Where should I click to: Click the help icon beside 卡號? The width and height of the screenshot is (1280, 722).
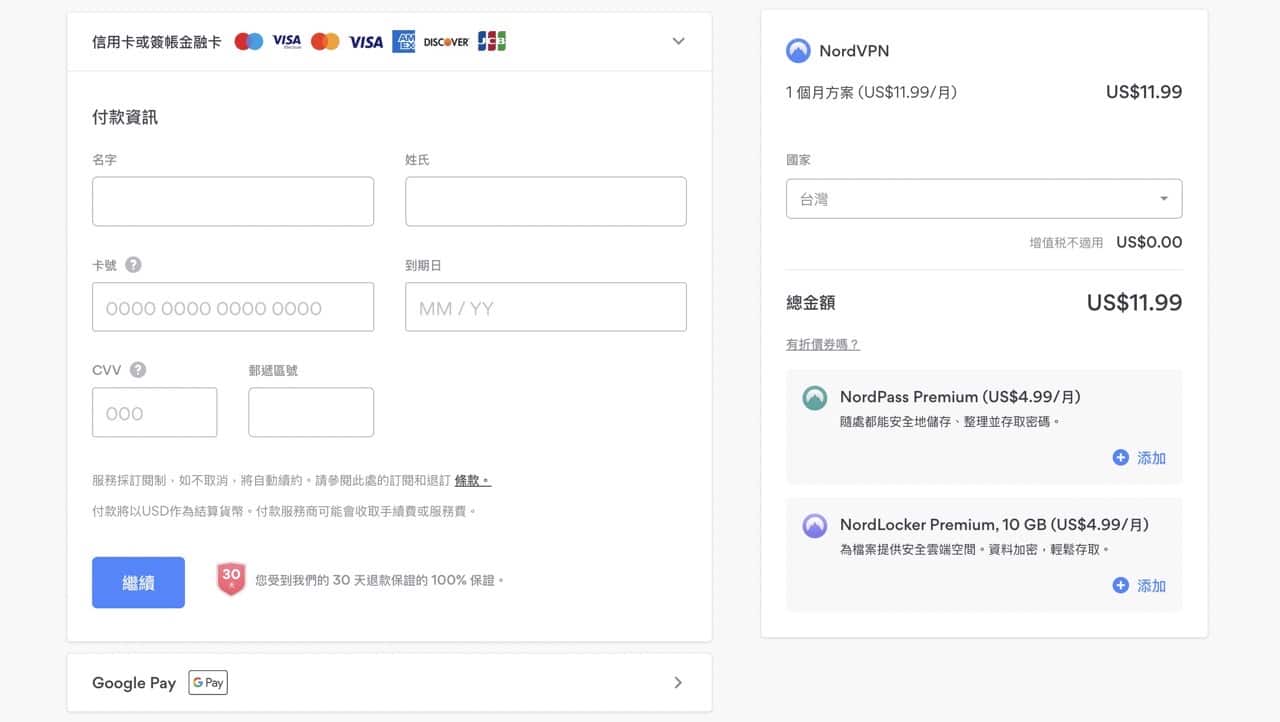point(133,265)
